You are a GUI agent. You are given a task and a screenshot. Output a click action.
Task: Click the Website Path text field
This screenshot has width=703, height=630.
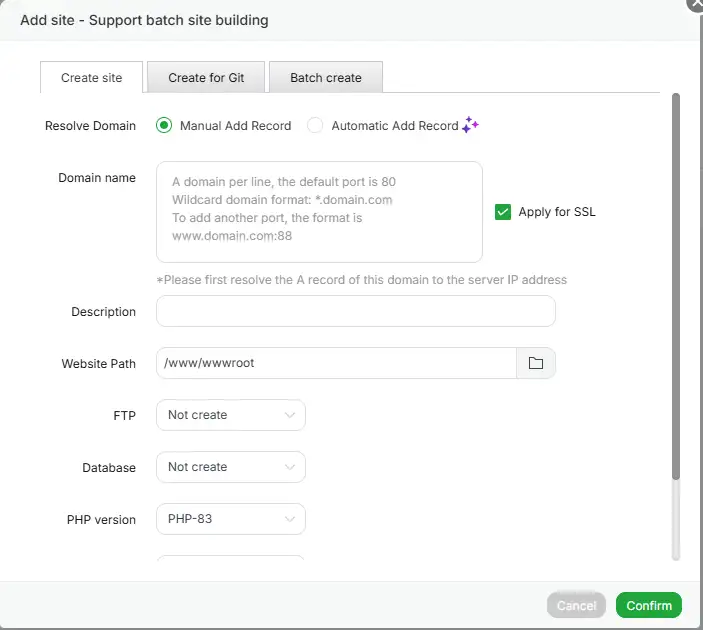(x=335, y=363)
